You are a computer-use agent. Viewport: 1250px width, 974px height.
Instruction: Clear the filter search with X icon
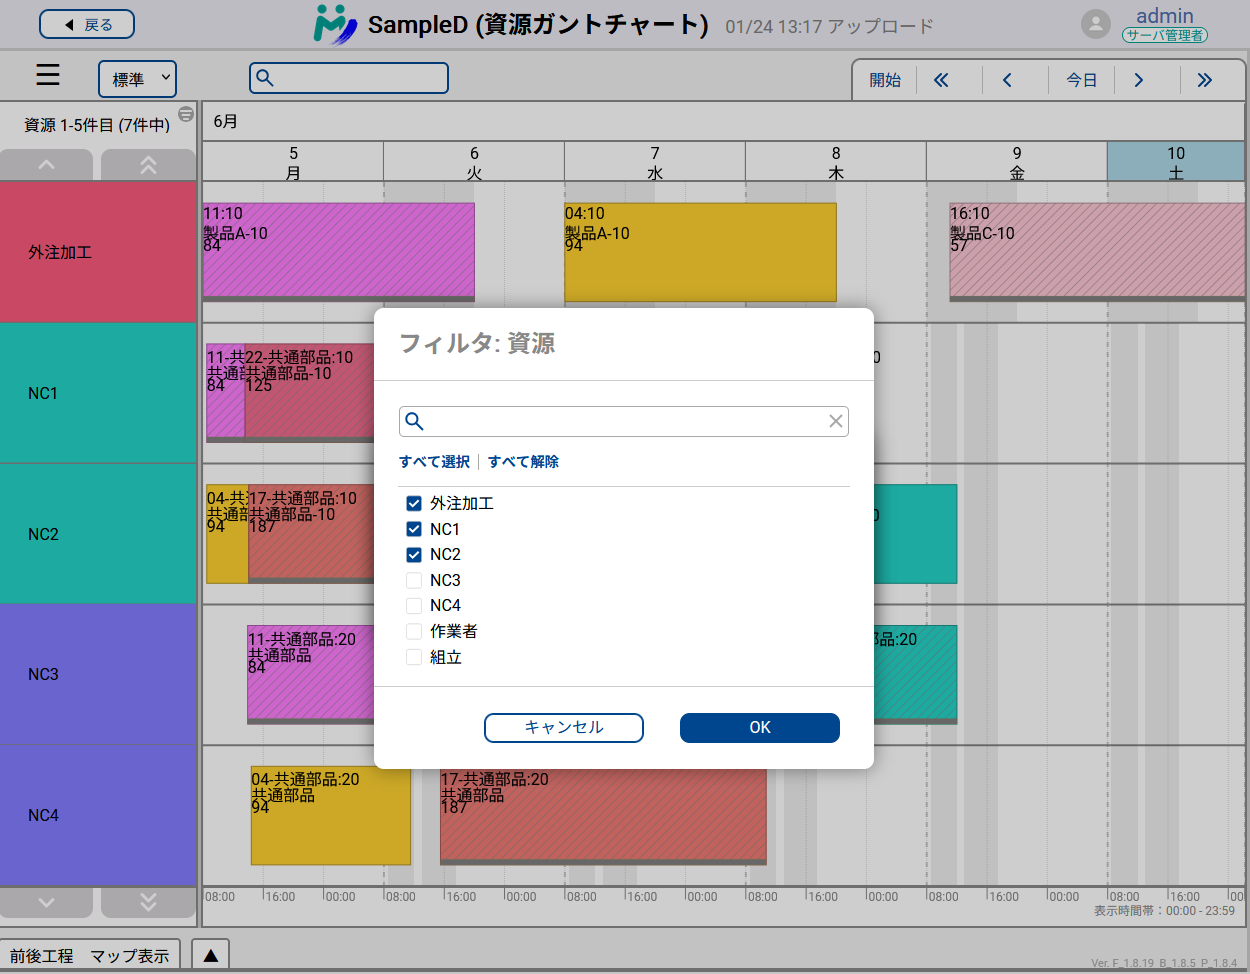[x=836, y=422]
